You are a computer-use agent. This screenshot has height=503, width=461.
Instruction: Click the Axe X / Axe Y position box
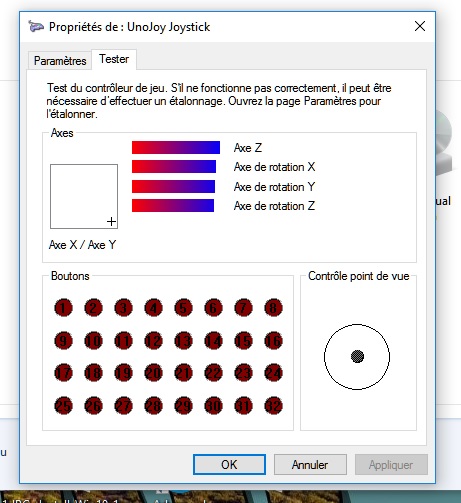[84, 196]
